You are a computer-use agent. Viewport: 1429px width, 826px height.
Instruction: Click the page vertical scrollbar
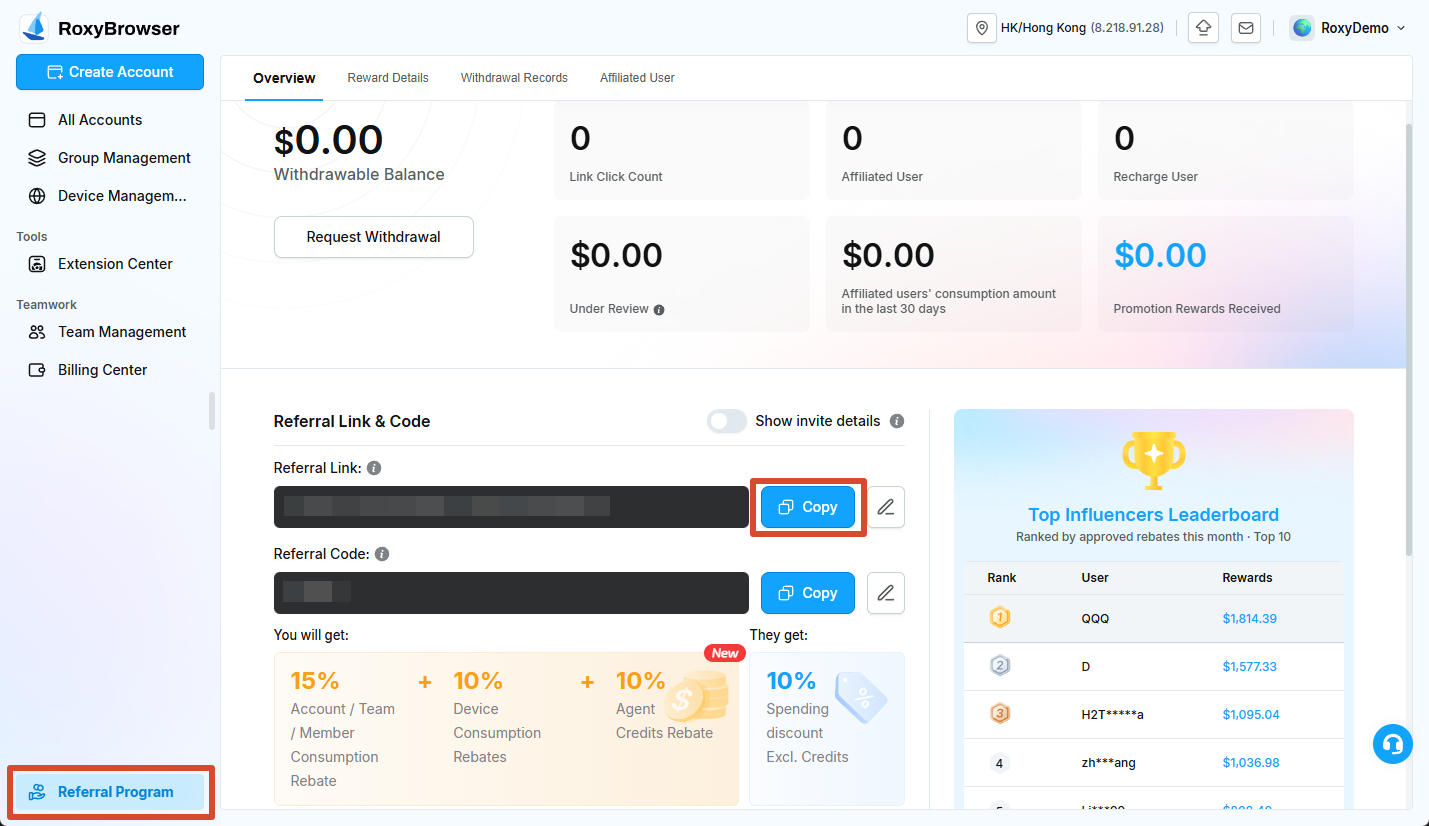[1409, 340]
